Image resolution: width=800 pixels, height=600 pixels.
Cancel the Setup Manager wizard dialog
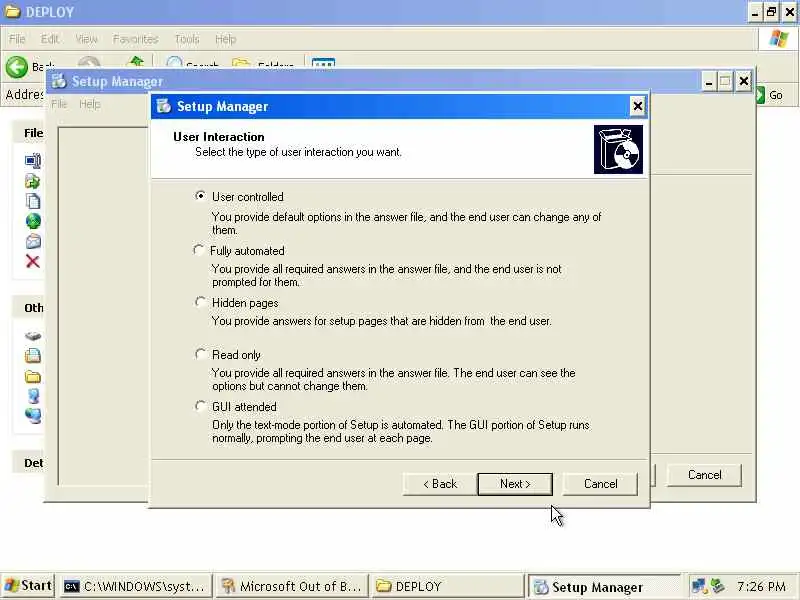click(600, 484)
